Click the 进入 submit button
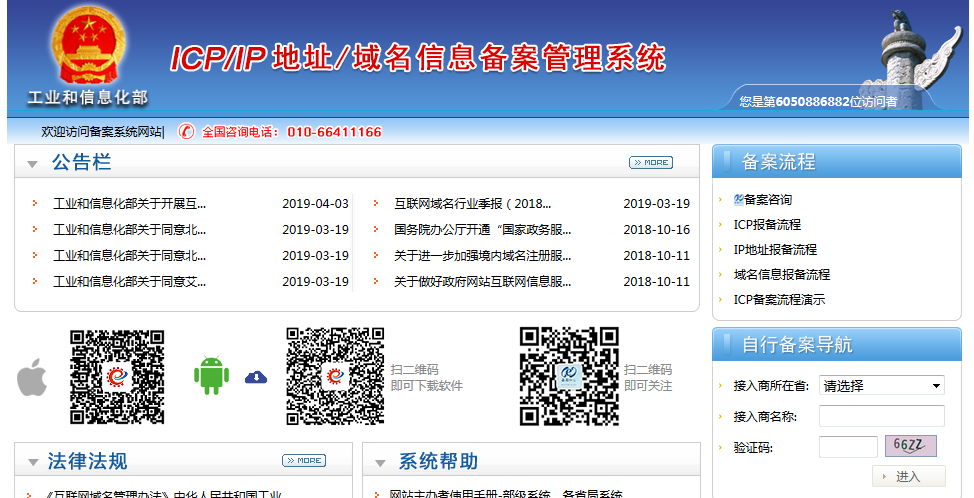This screenshot has height=498, width=974. click(x=909, y=476)
